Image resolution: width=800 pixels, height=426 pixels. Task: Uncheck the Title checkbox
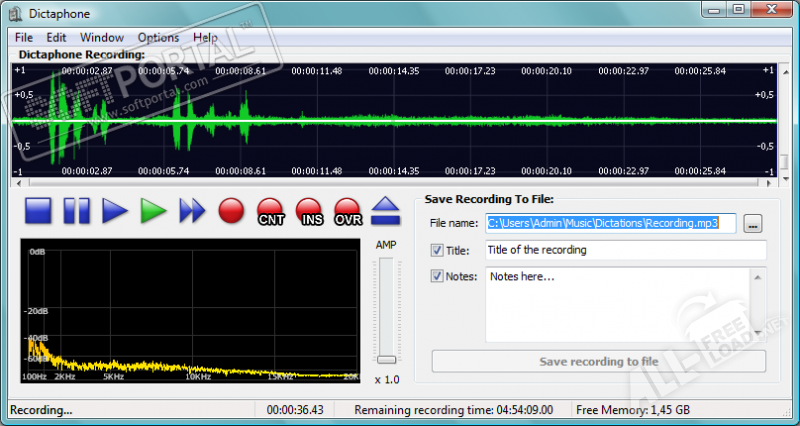coord(436,250)
